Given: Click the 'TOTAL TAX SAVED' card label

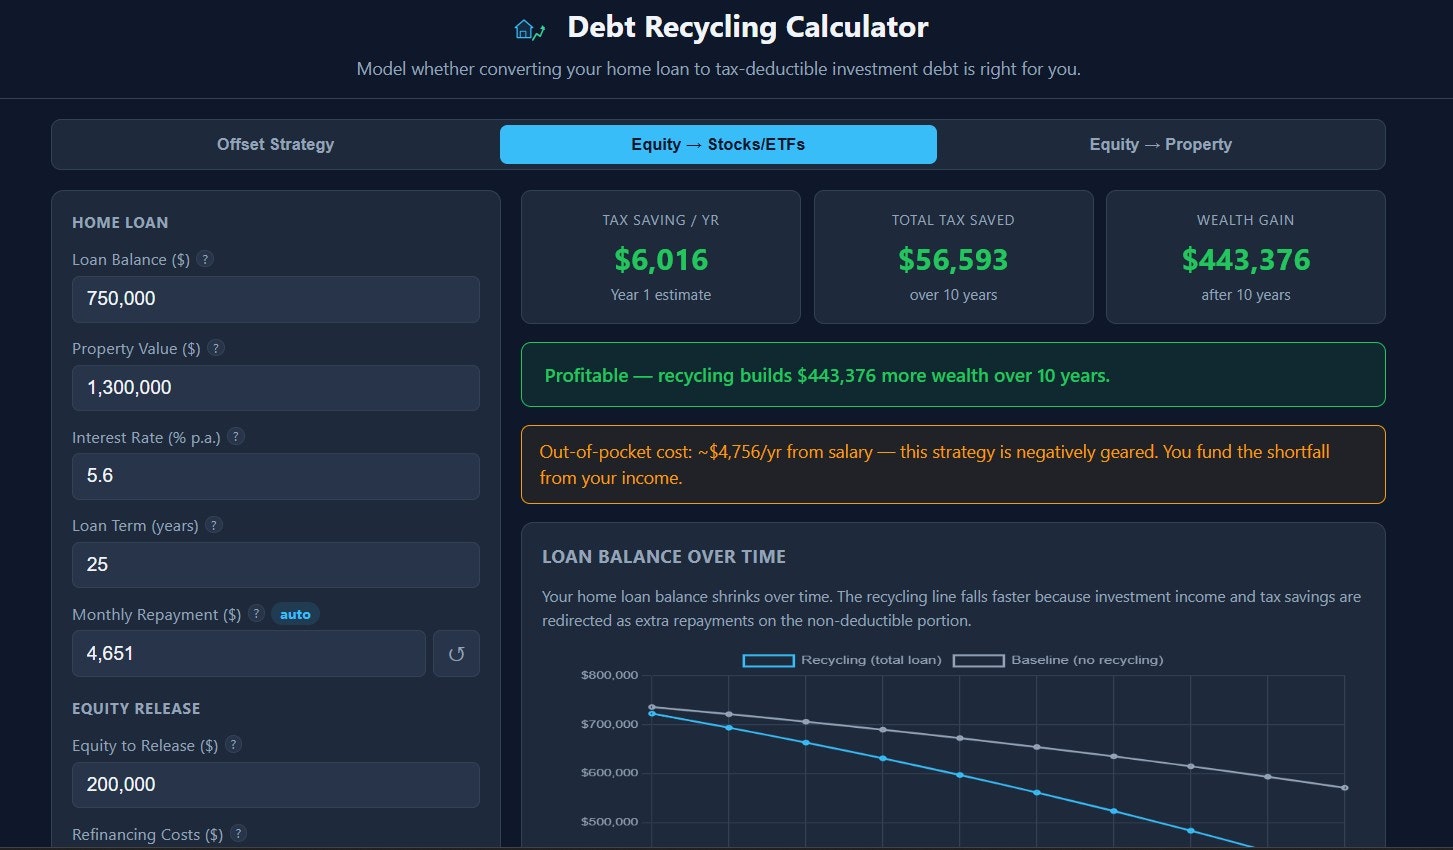Looking at the screenshot, I should pos(953,220).
